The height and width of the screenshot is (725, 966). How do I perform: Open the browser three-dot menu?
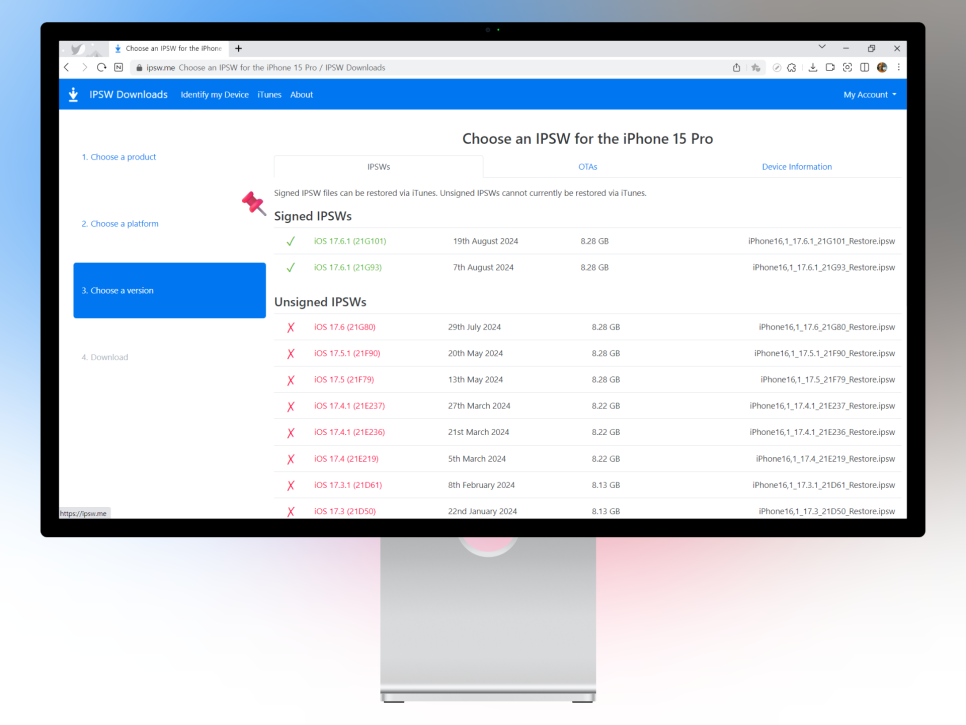pos(898,67)
